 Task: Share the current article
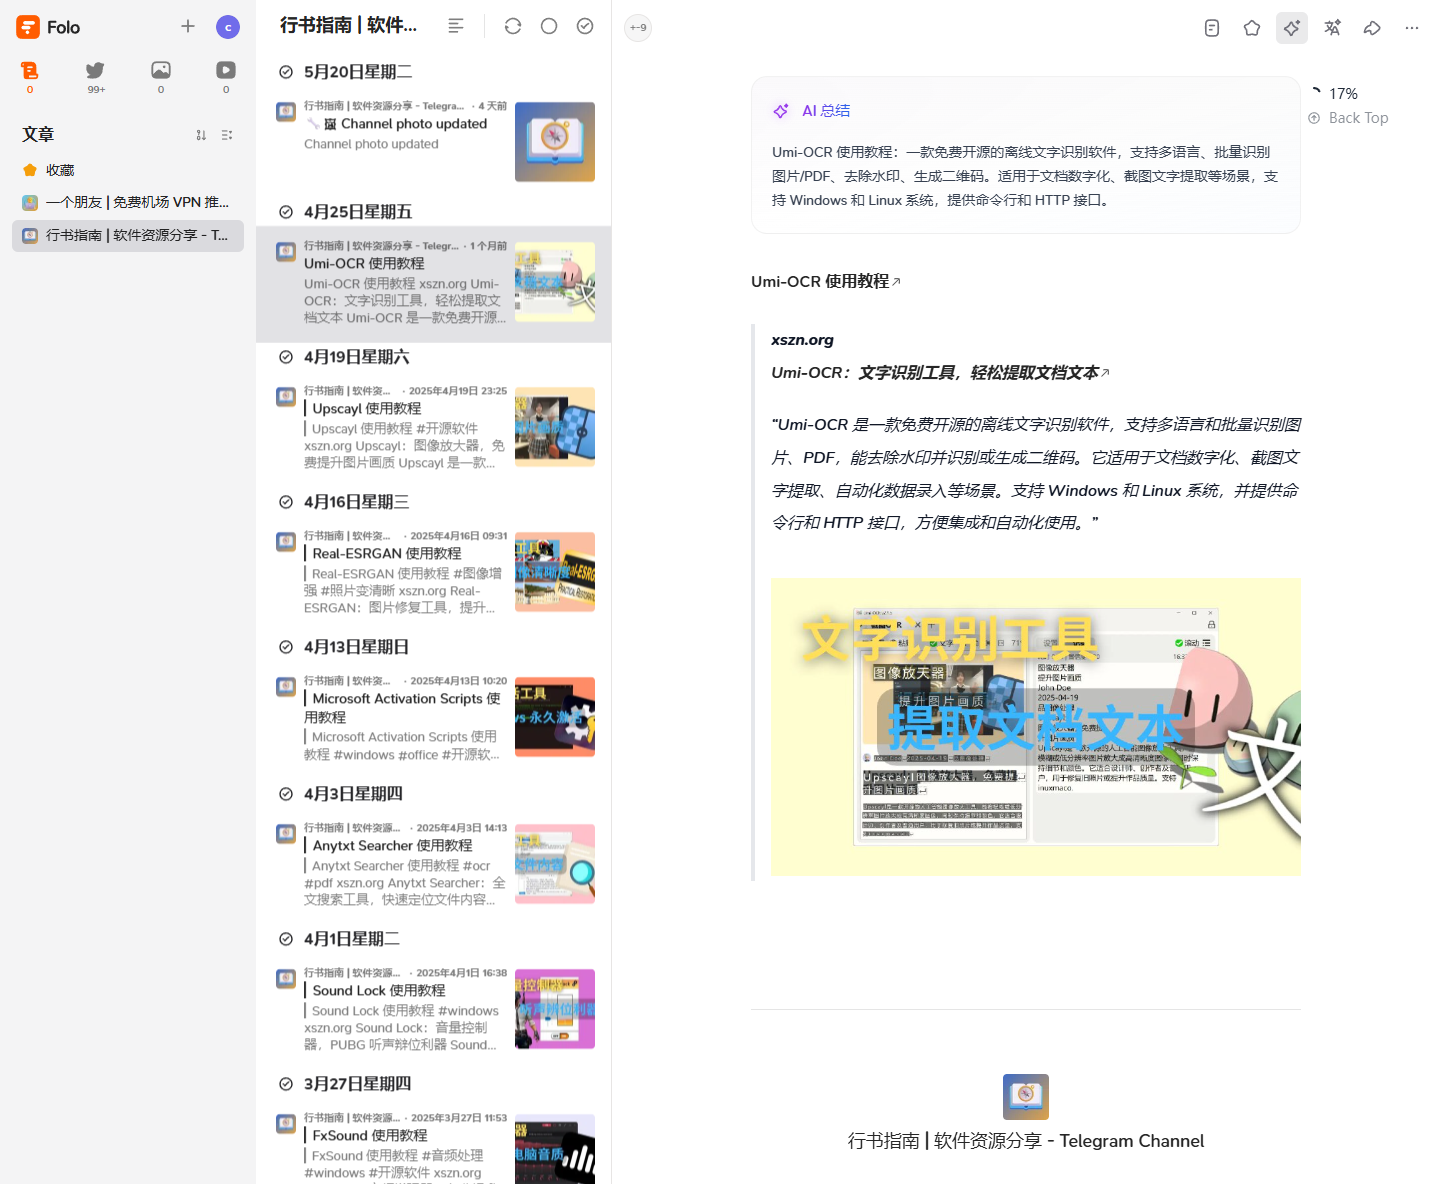(x=1372, y=28)
